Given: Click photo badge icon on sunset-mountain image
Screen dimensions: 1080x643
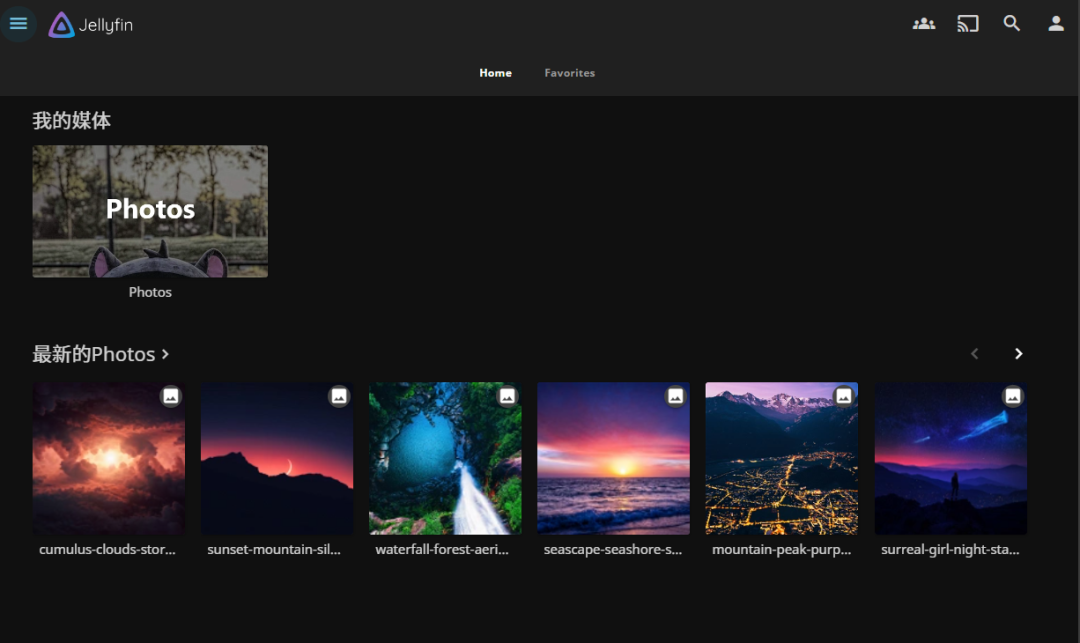Looking at the screenshot, I should 339,396.
